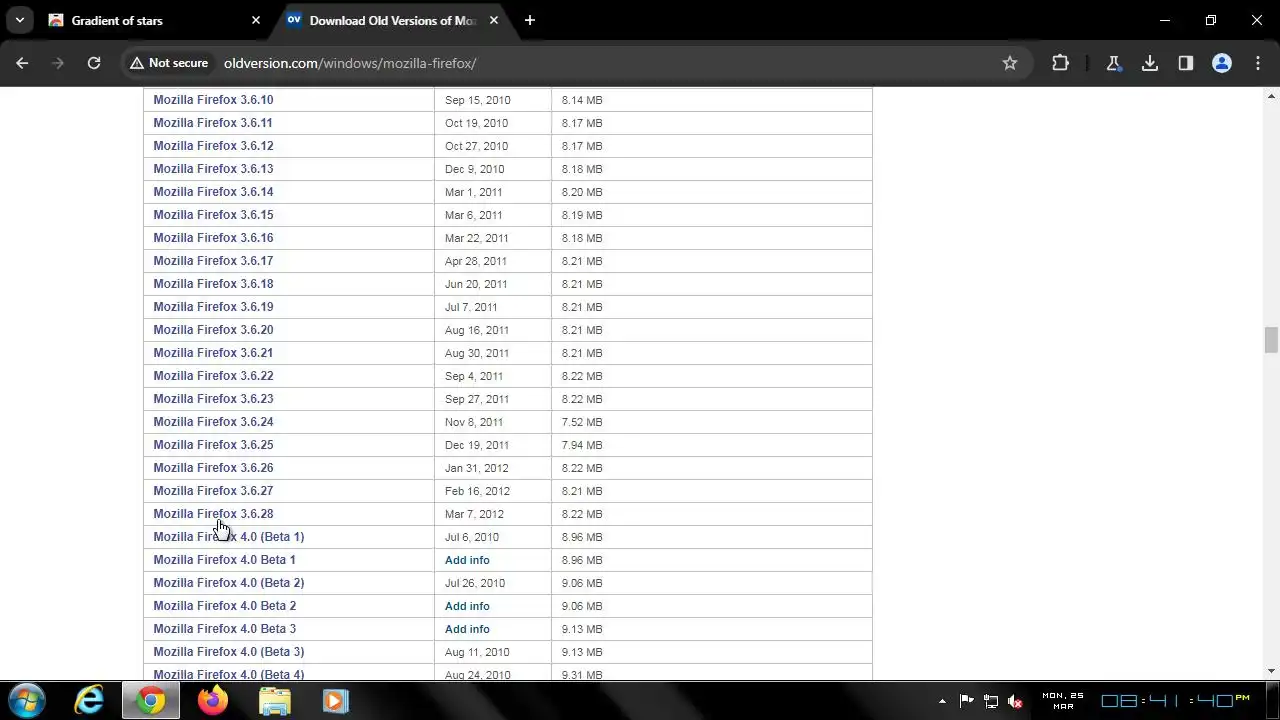The height and width of the screenshot is (720, 1280).
Task: Open Mozilla Firefox 3.6.17 link
Action: pyautogui.click(x=213, y=261)
